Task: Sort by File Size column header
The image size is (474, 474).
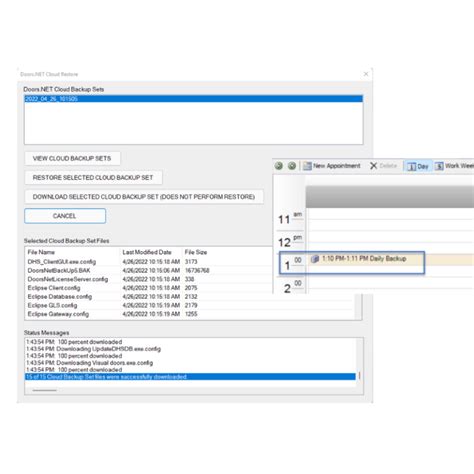Action: pyautogui.click(x=196, y=252)
